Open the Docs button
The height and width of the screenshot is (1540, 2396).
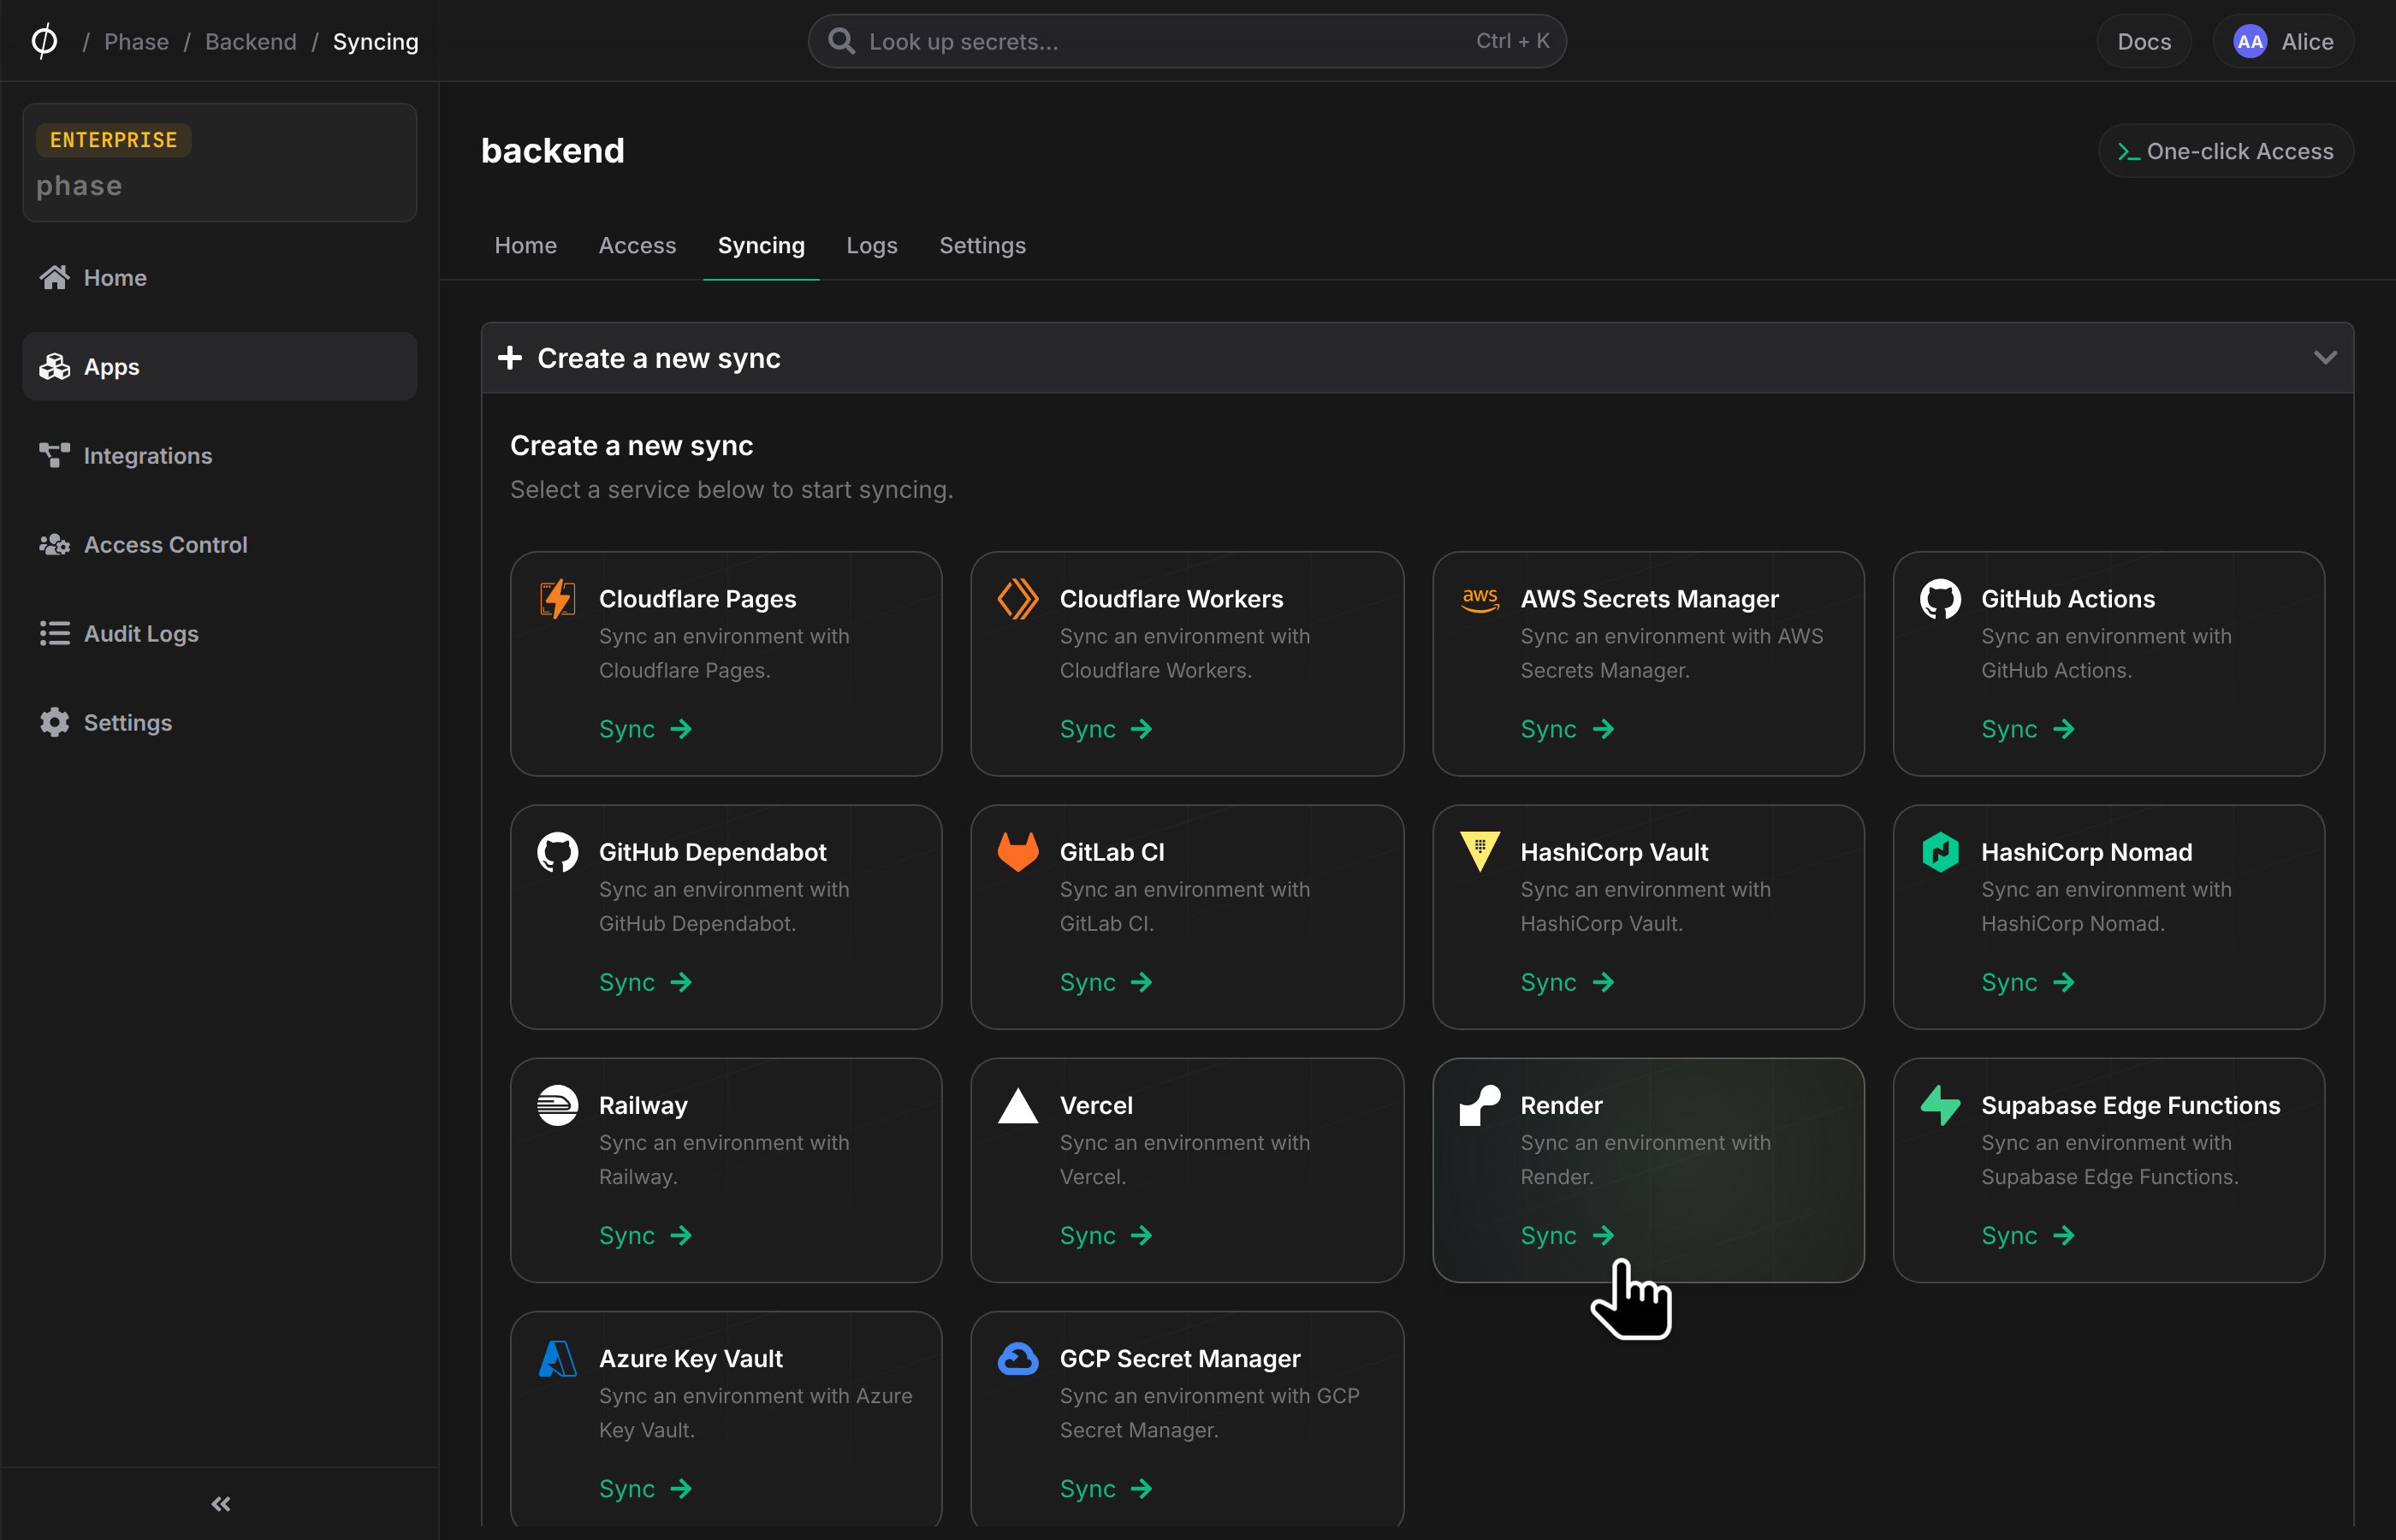[2143, 41]
